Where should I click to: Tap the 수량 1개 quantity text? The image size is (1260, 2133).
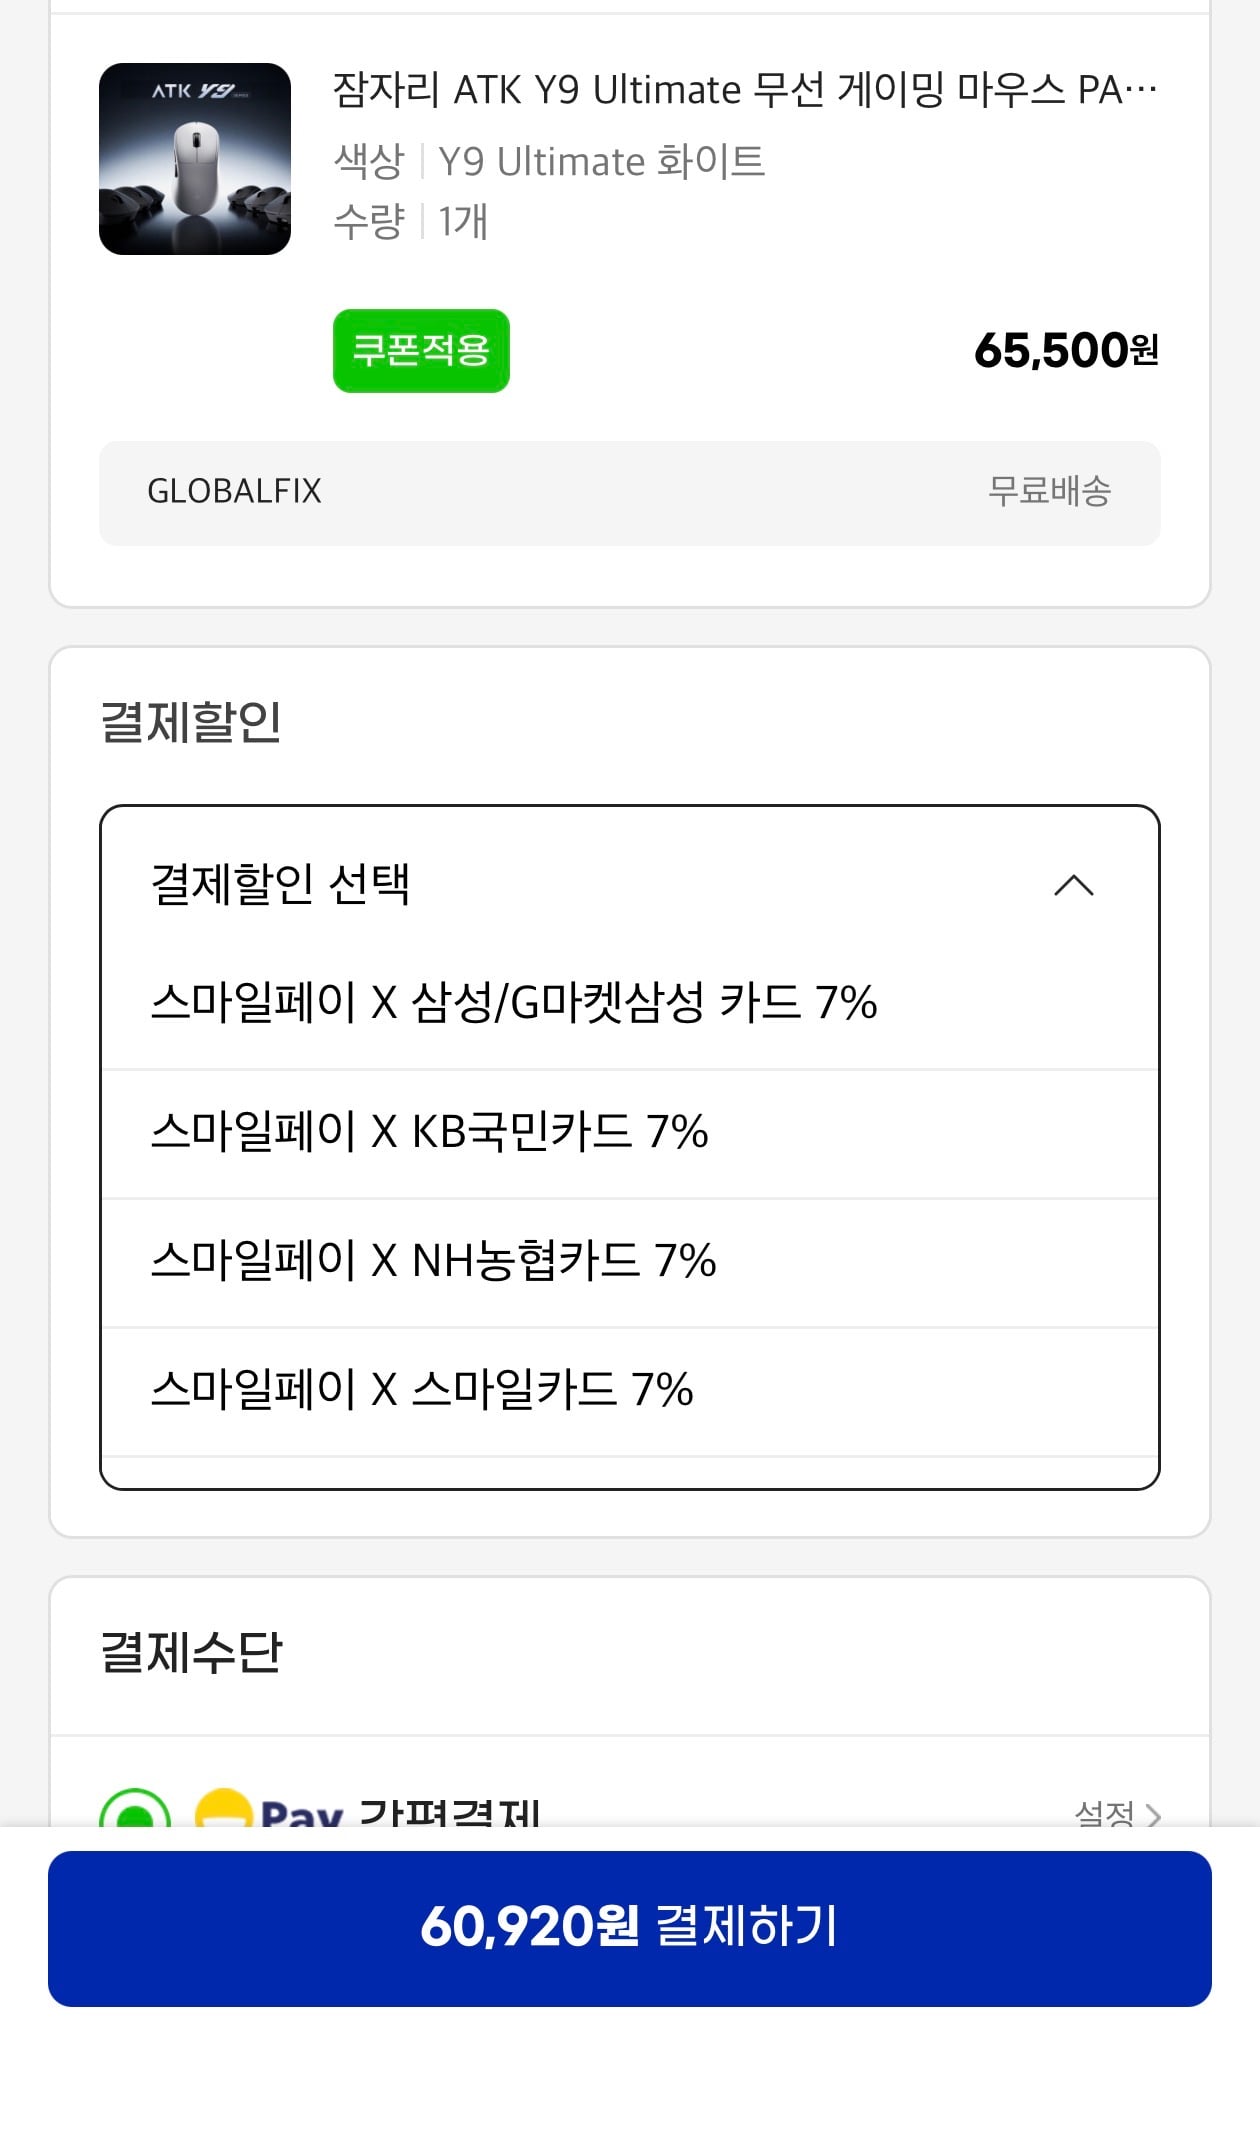coord(411,221)
